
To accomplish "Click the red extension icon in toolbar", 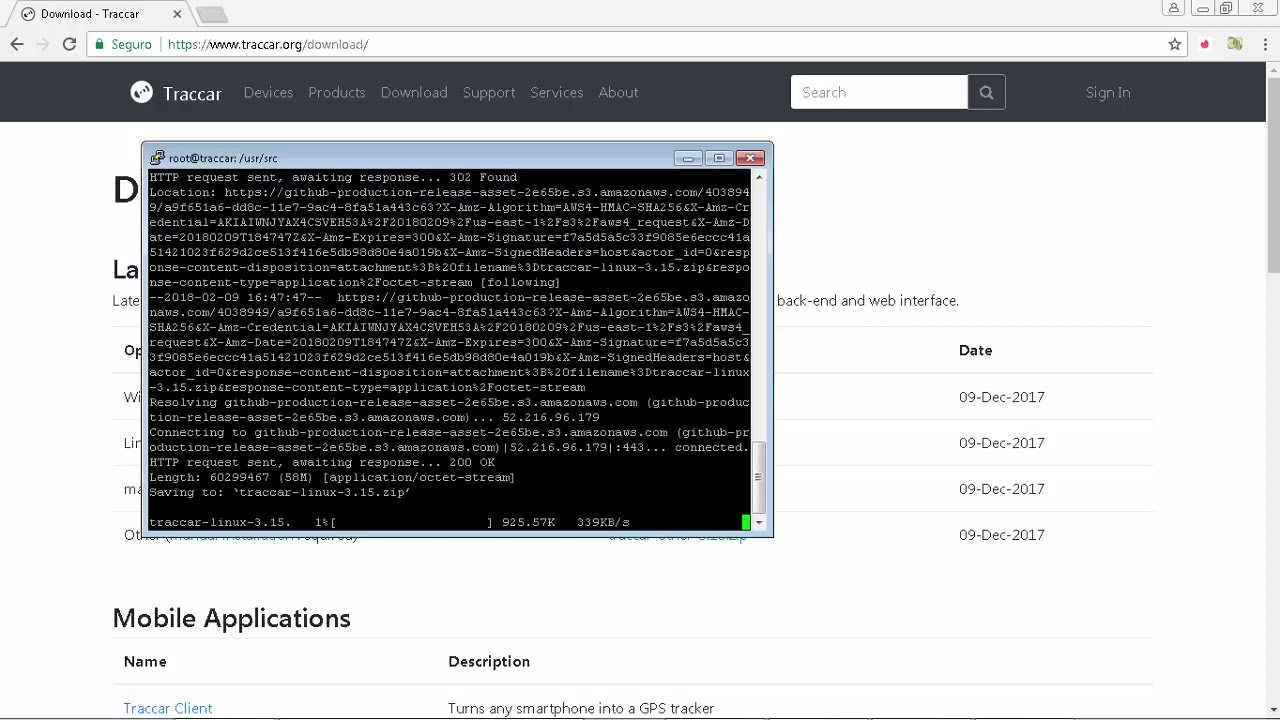I will 1205,44.
